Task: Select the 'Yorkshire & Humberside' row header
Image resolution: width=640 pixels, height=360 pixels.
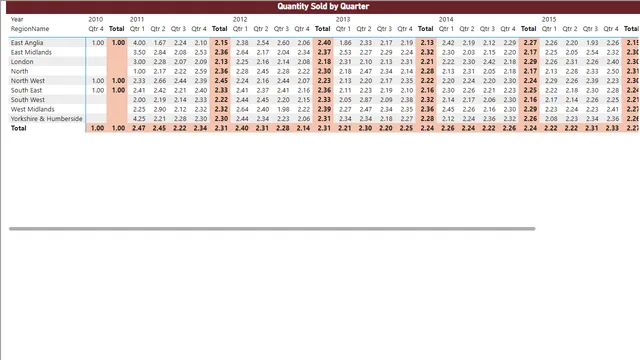Action: tap(47, 119)
